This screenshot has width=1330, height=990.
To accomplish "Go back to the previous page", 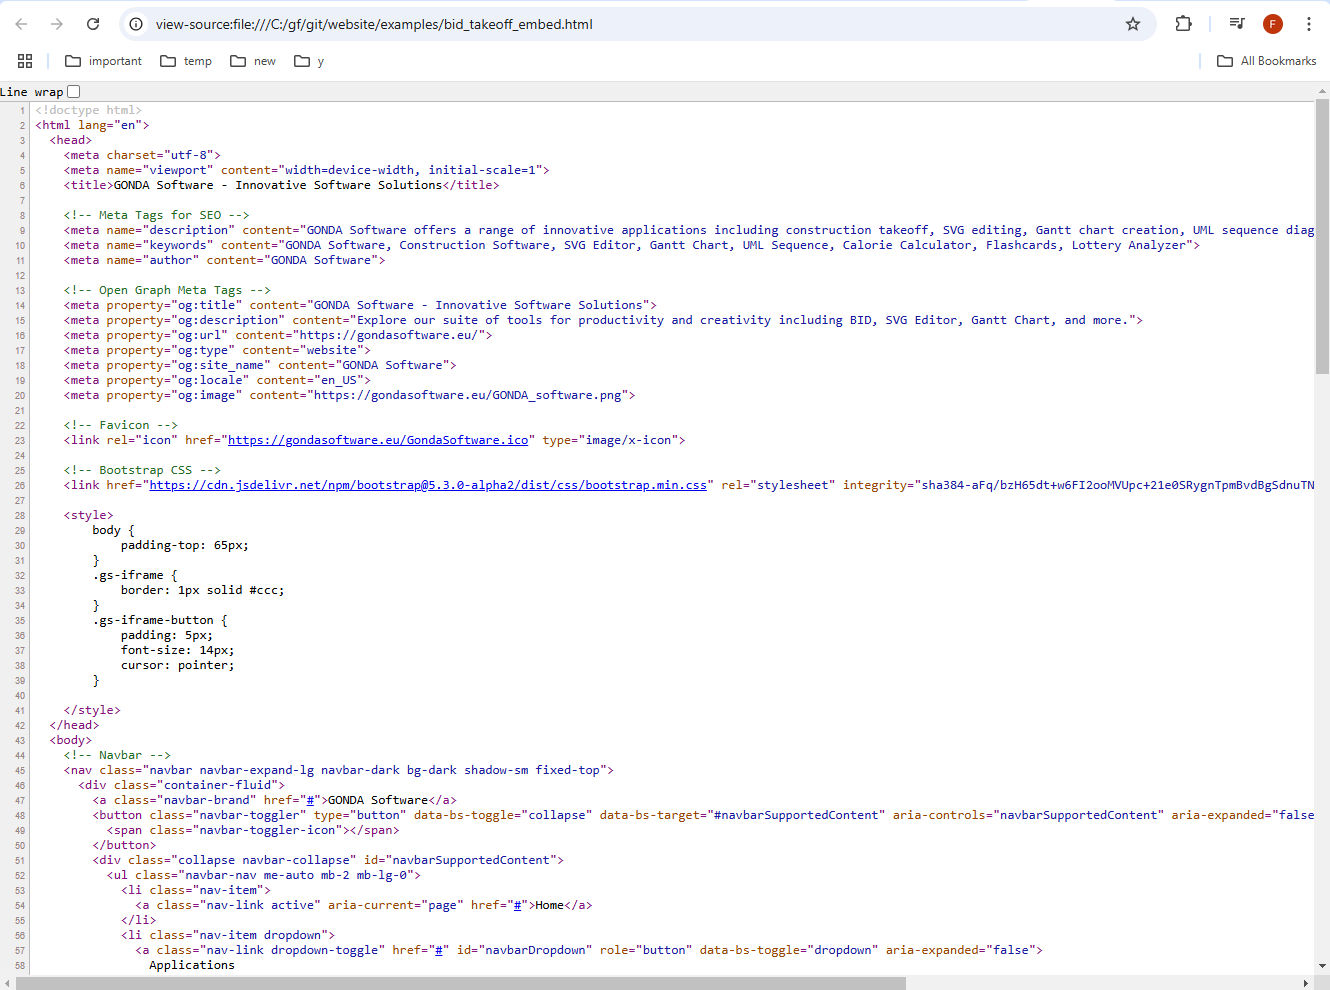I will [x=22, y=24].
